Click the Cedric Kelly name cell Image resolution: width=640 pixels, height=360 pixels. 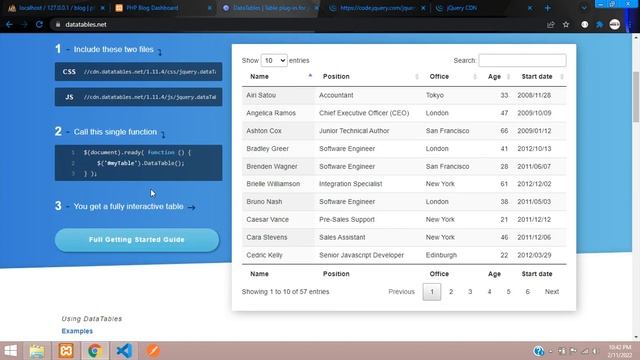(278, 255)
